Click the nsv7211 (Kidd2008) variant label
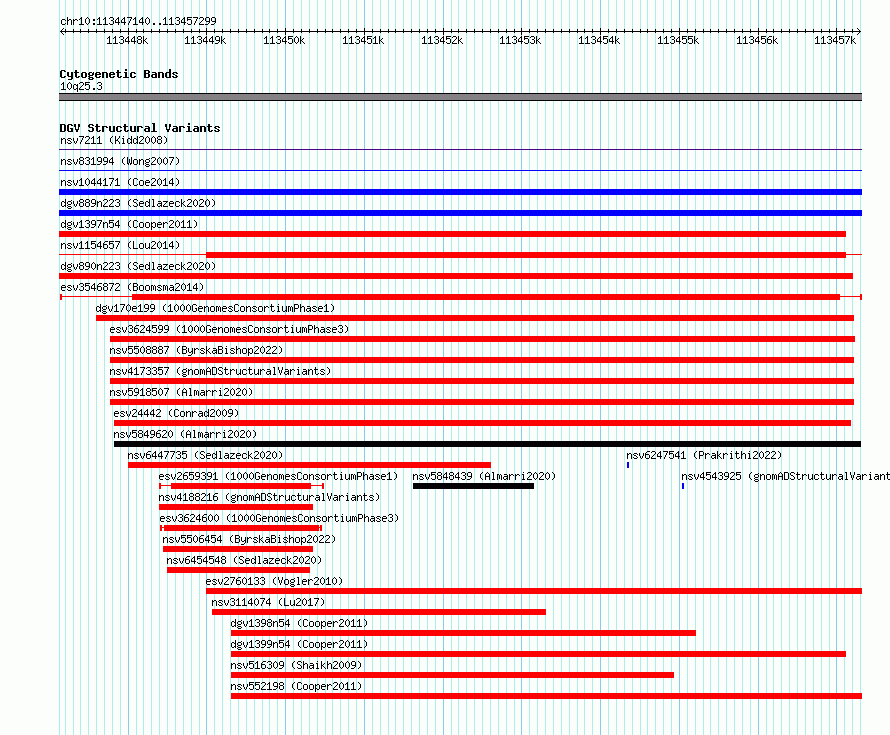 114,140
